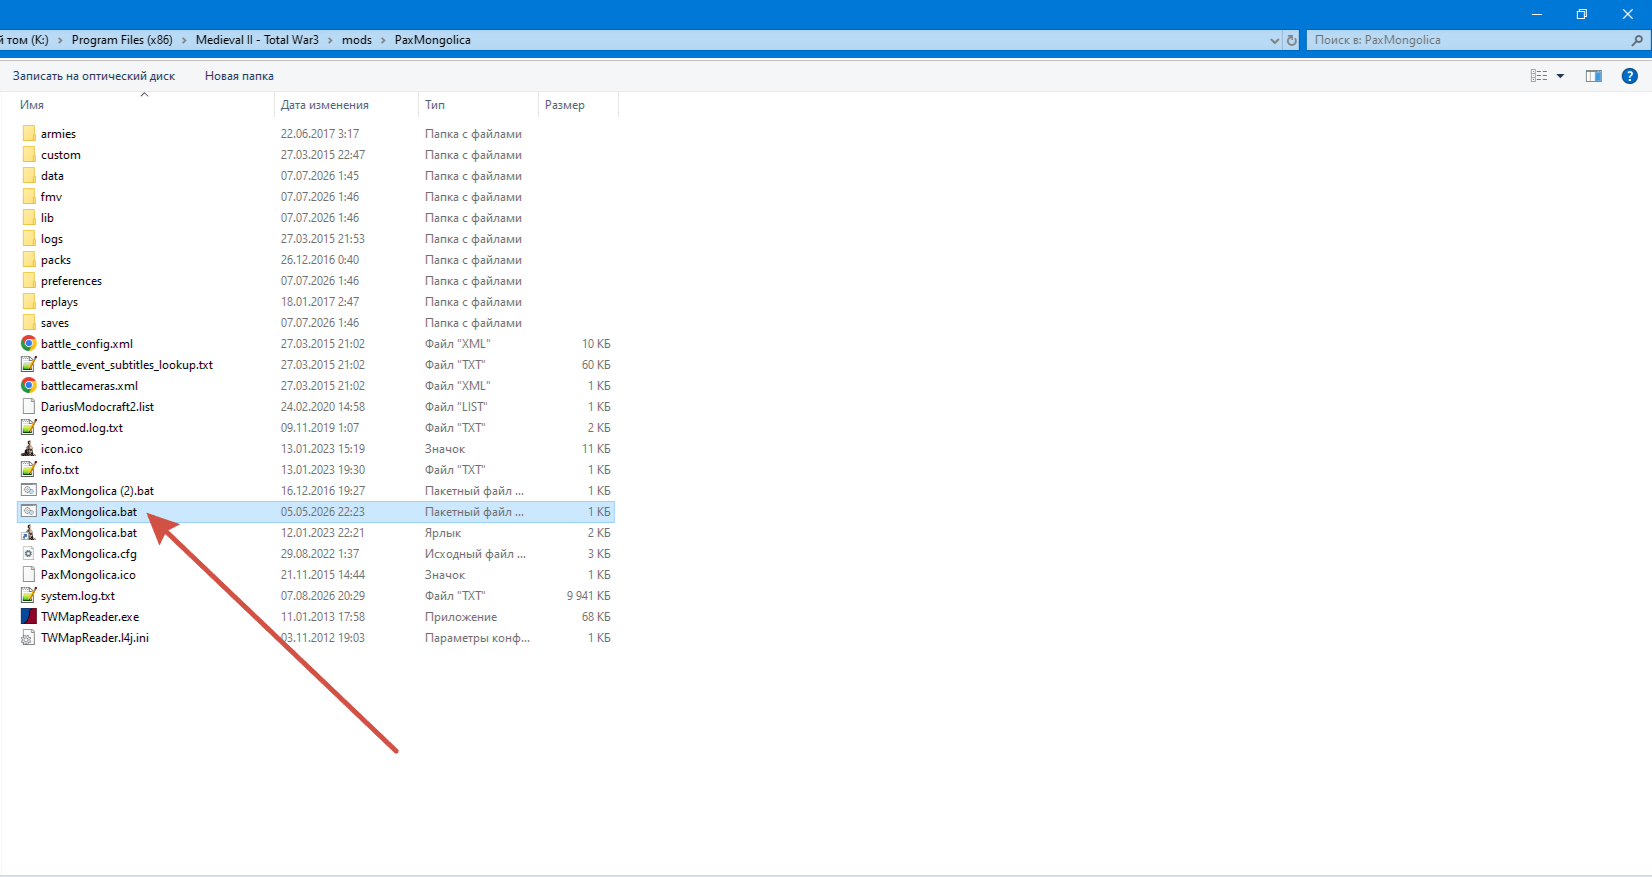Jump to the mods breadcrumb
The height and width of the screenshot is (877, 1652).
click(x=357, y=40)
